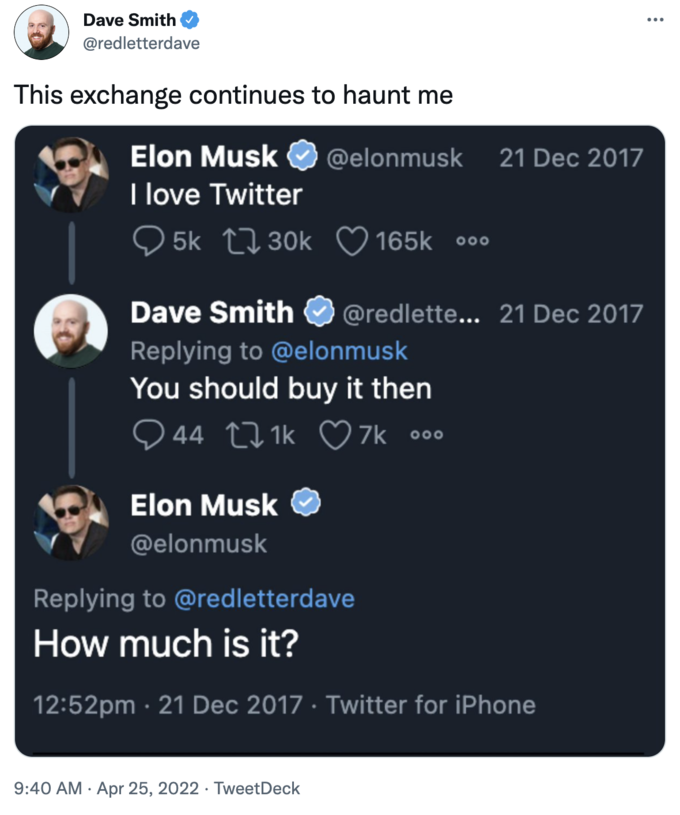
Task: Open the three-circle menu on "I love Twitter" tweet
Action: click(x=470, y=242)
